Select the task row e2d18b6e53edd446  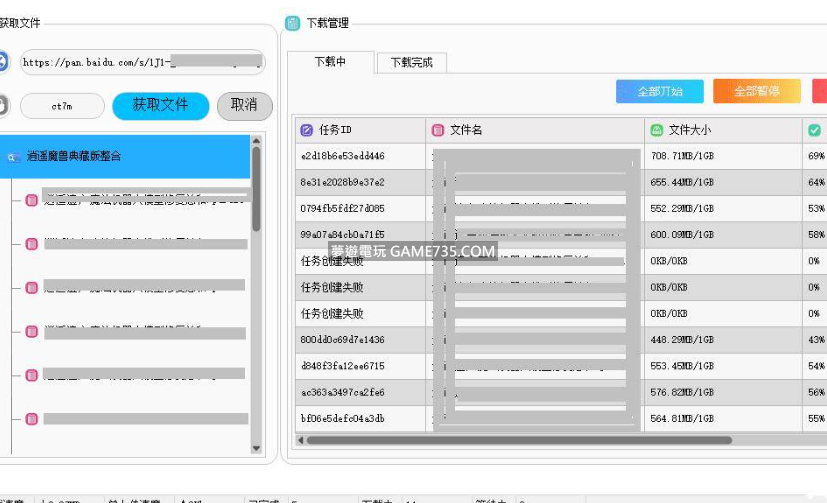342,156
